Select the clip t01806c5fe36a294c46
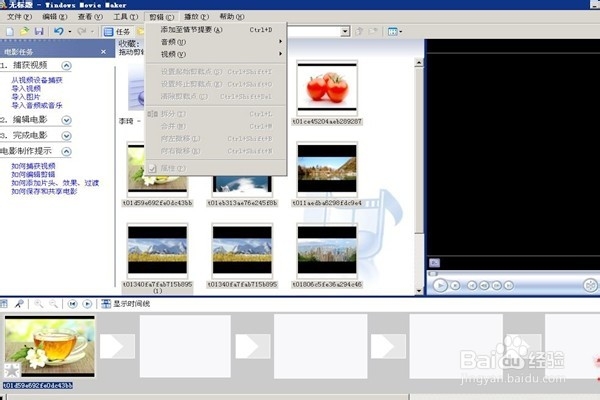 click(327, 250)
